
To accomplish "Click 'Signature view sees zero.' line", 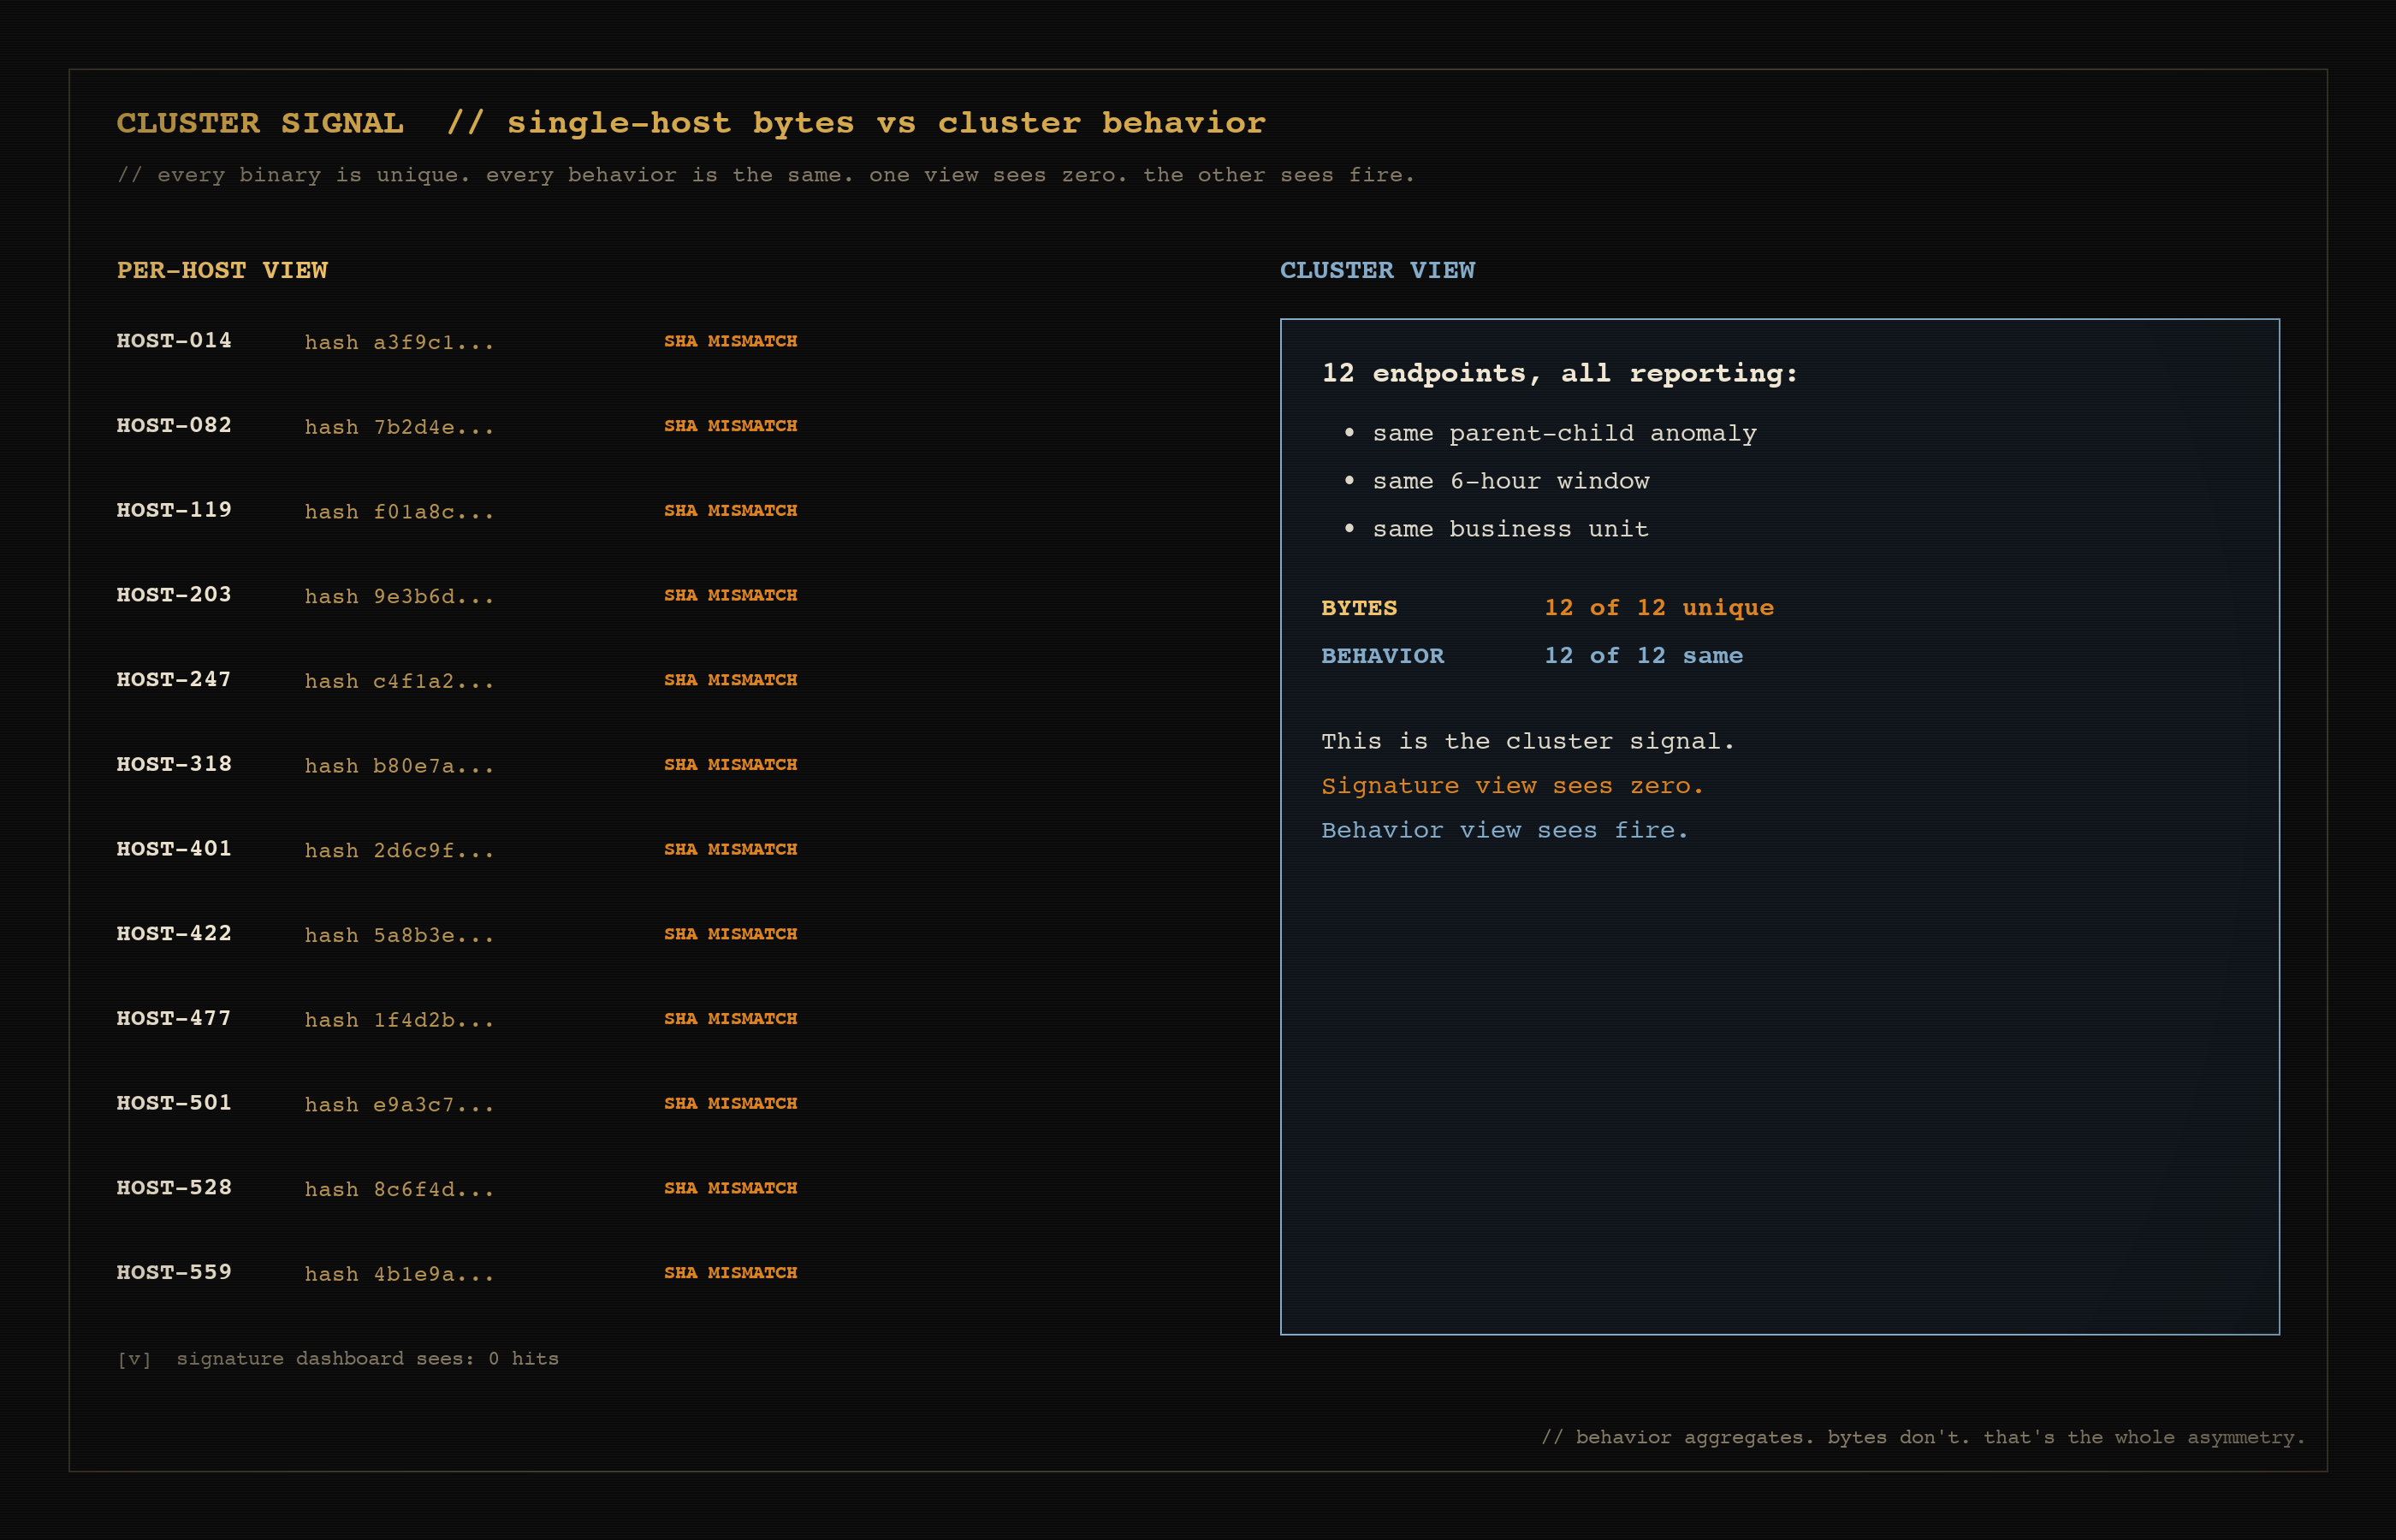I will point(1512,786).
